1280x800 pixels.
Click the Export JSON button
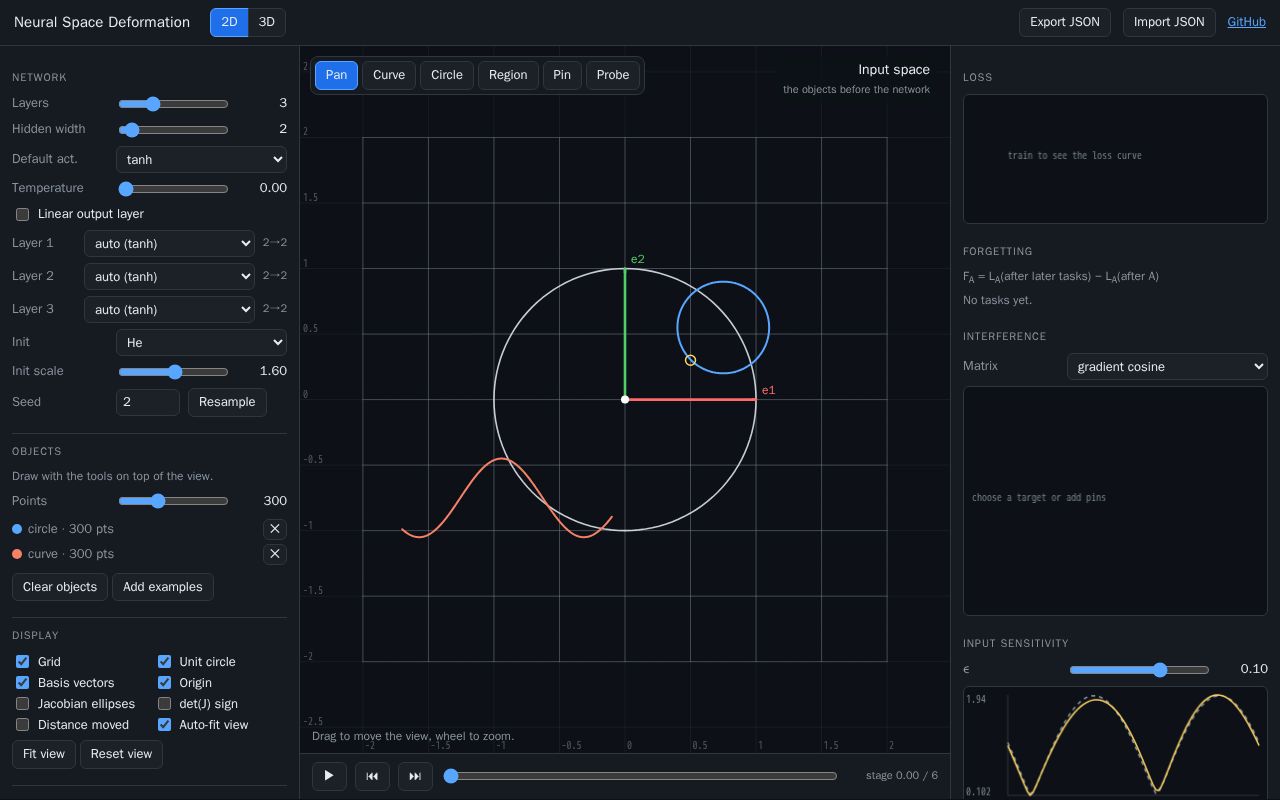point(1065,22)
